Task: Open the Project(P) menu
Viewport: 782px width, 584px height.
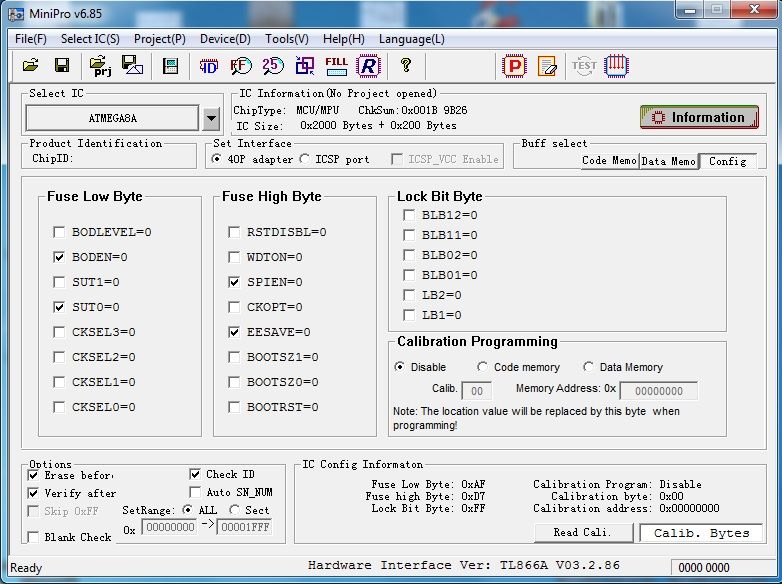Action: (160, 39)
